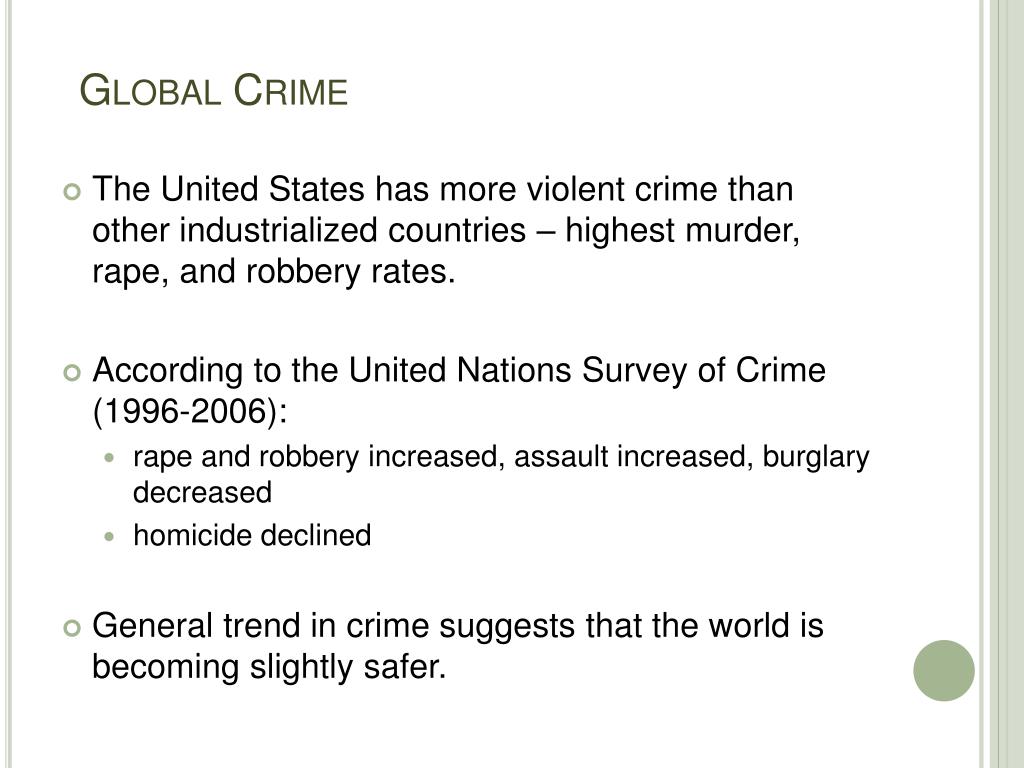This screenshot has height=768, width=1024.
Task: Click 'rape, and robbery rates.' line
Action: coord(274,272)
